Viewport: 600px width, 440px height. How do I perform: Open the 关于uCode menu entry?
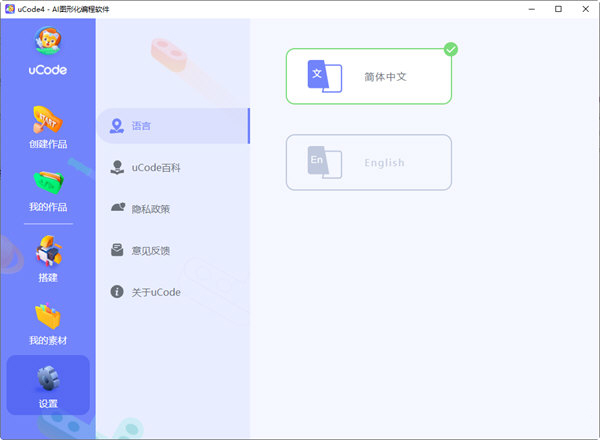(x=173, y=292)
